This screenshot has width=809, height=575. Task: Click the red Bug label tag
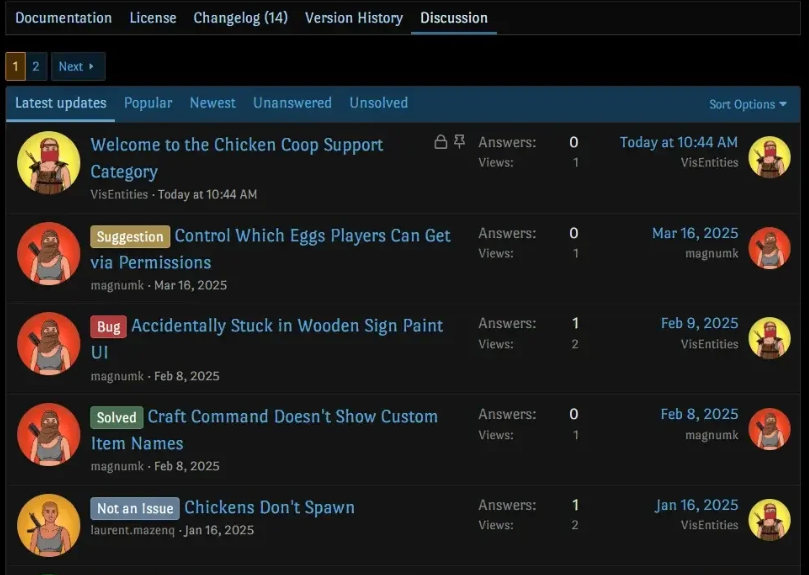coord(108,327)
